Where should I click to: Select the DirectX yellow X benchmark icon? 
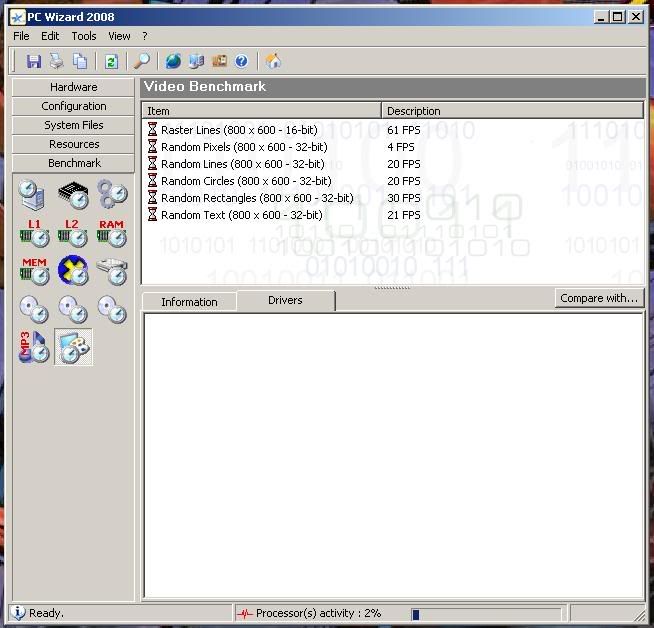coord(73,270)
